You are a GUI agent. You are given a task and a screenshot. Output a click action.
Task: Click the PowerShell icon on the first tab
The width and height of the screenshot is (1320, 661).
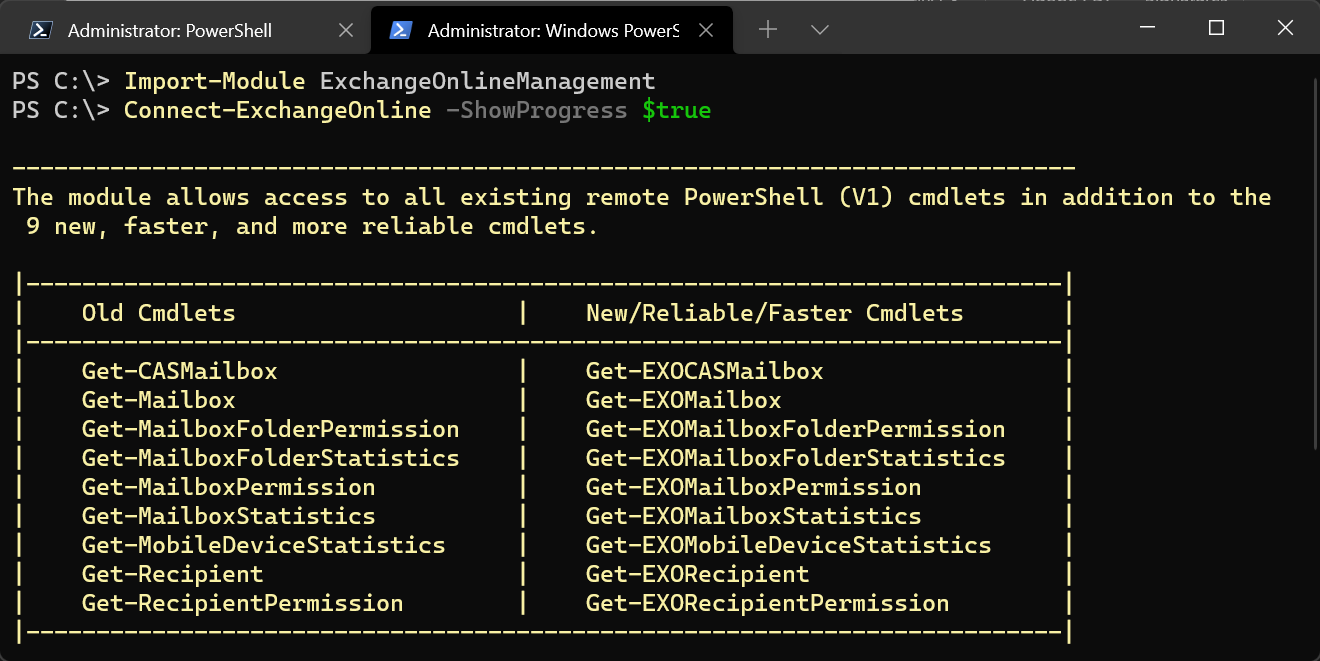point(40,30)
